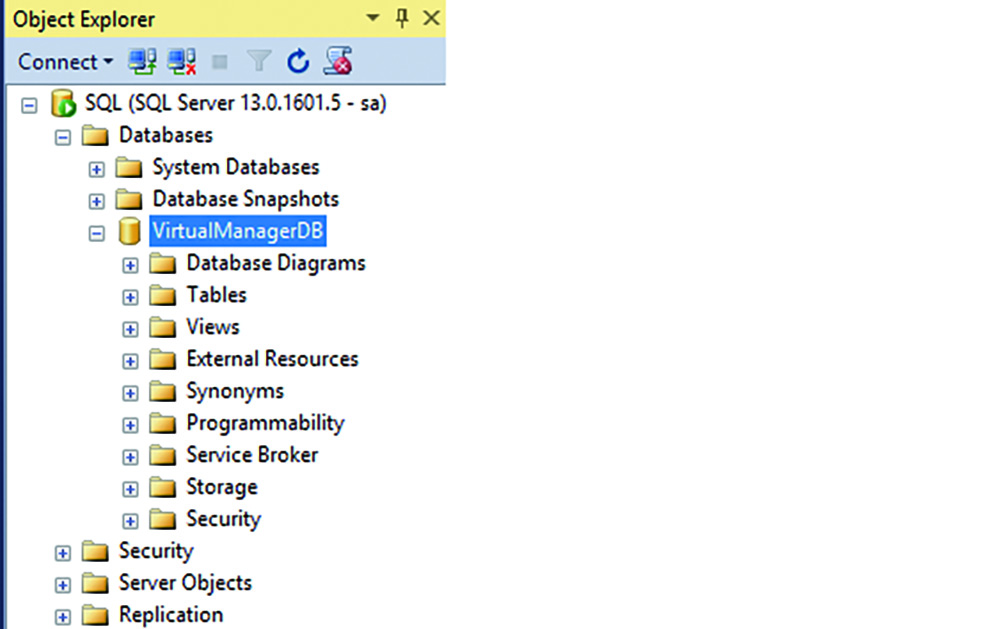
Task: Expand the Database Diagrams folder
Action: click(130, 265)
